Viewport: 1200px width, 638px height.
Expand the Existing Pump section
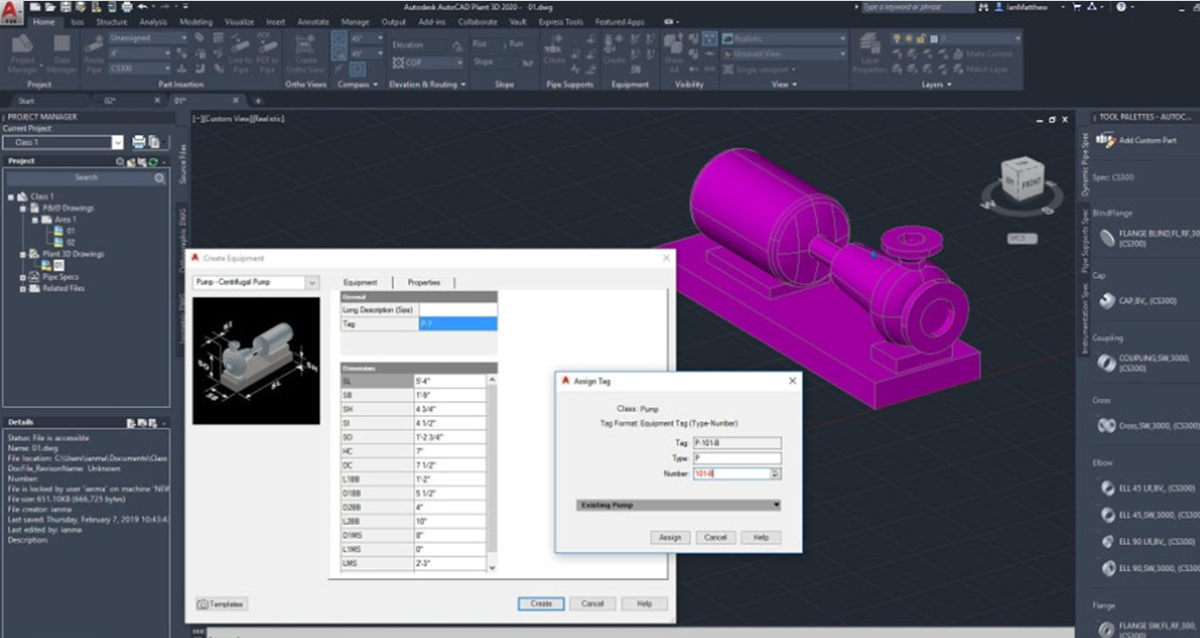(x=776, y=505)
